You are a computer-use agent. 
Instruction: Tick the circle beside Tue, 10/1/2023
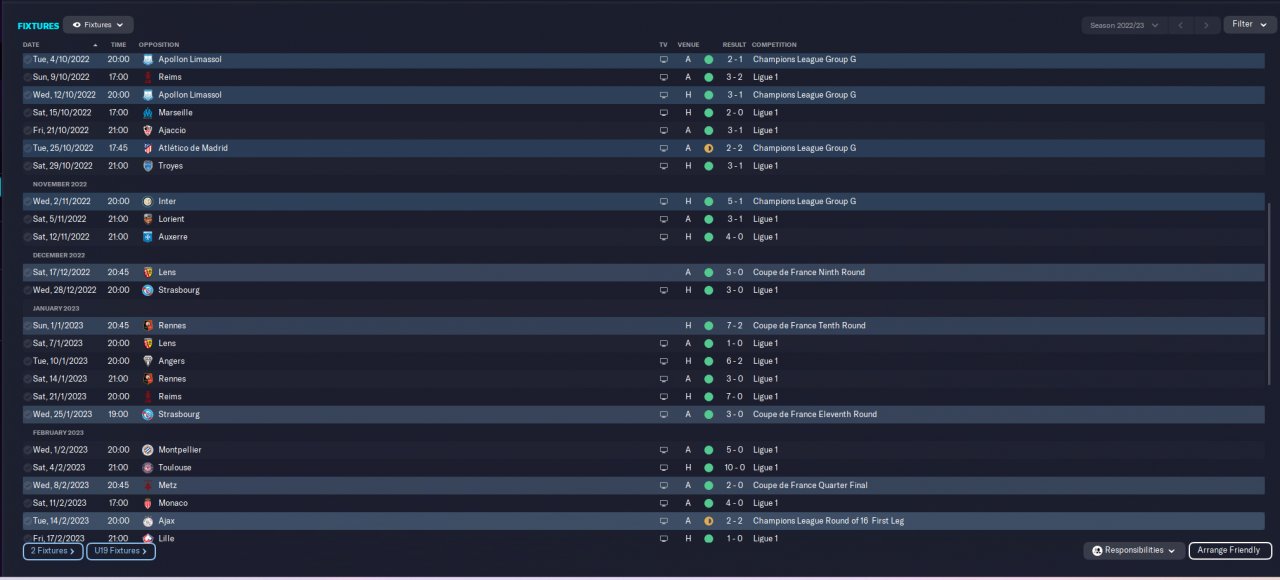(x=27, y=361)
